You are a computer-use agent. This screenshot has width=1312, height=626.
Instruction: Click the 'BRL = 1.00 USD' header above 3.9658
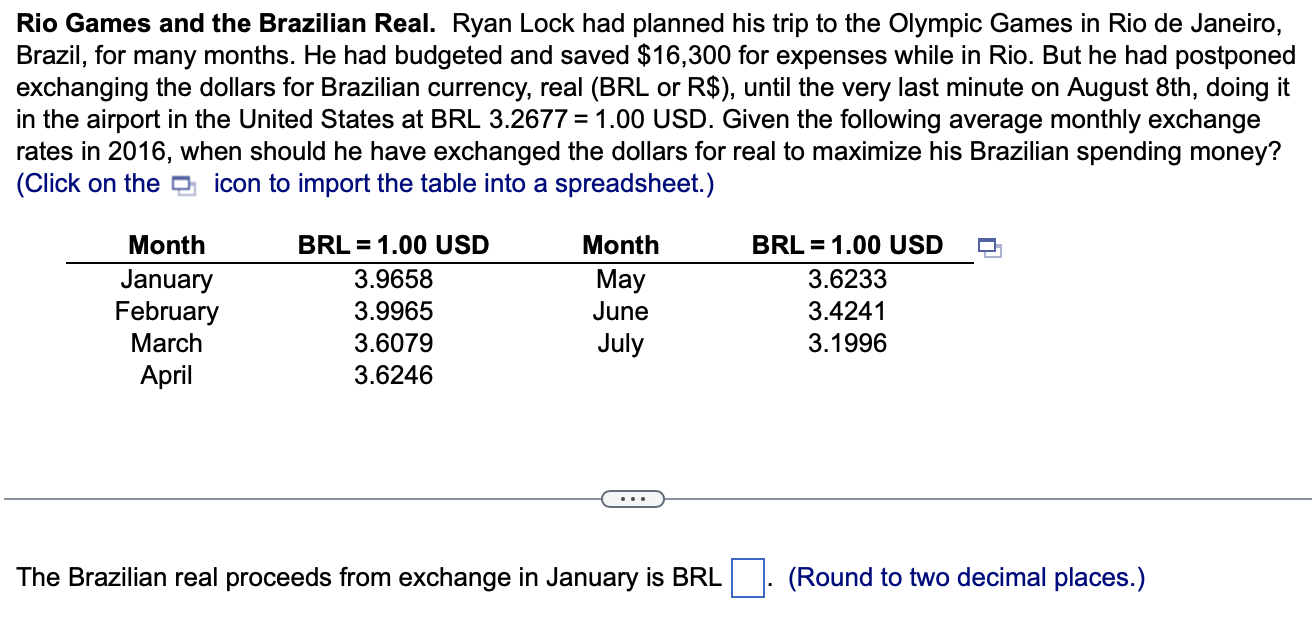[x=394, y=245]
